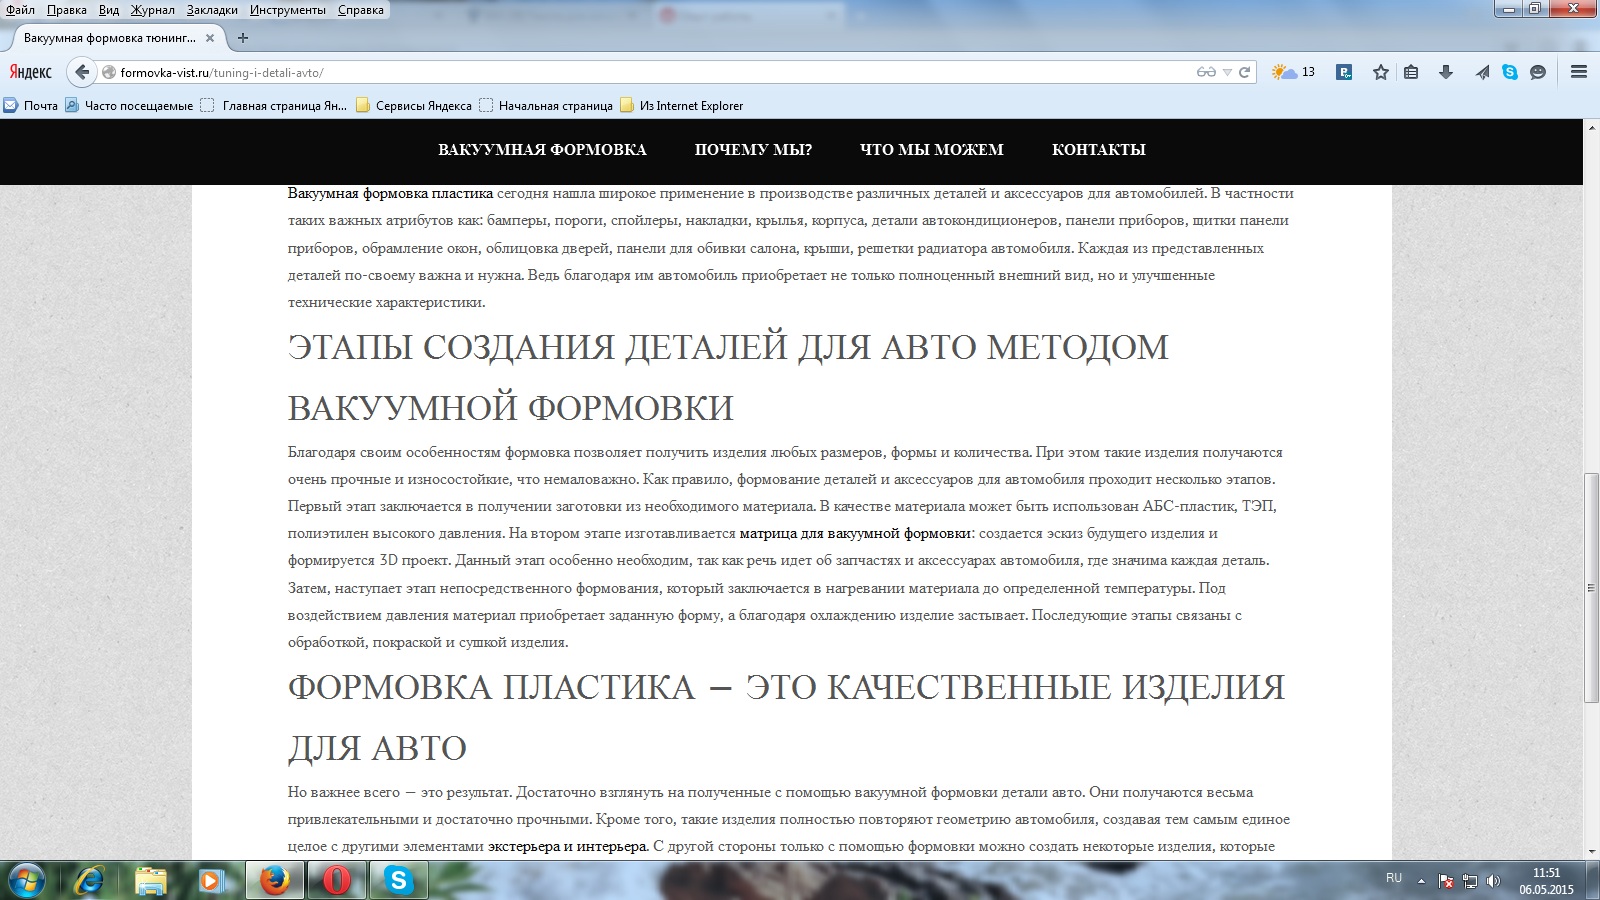Show the bookmarks list icon
Screen dimensions: 1600x900
1411,72
